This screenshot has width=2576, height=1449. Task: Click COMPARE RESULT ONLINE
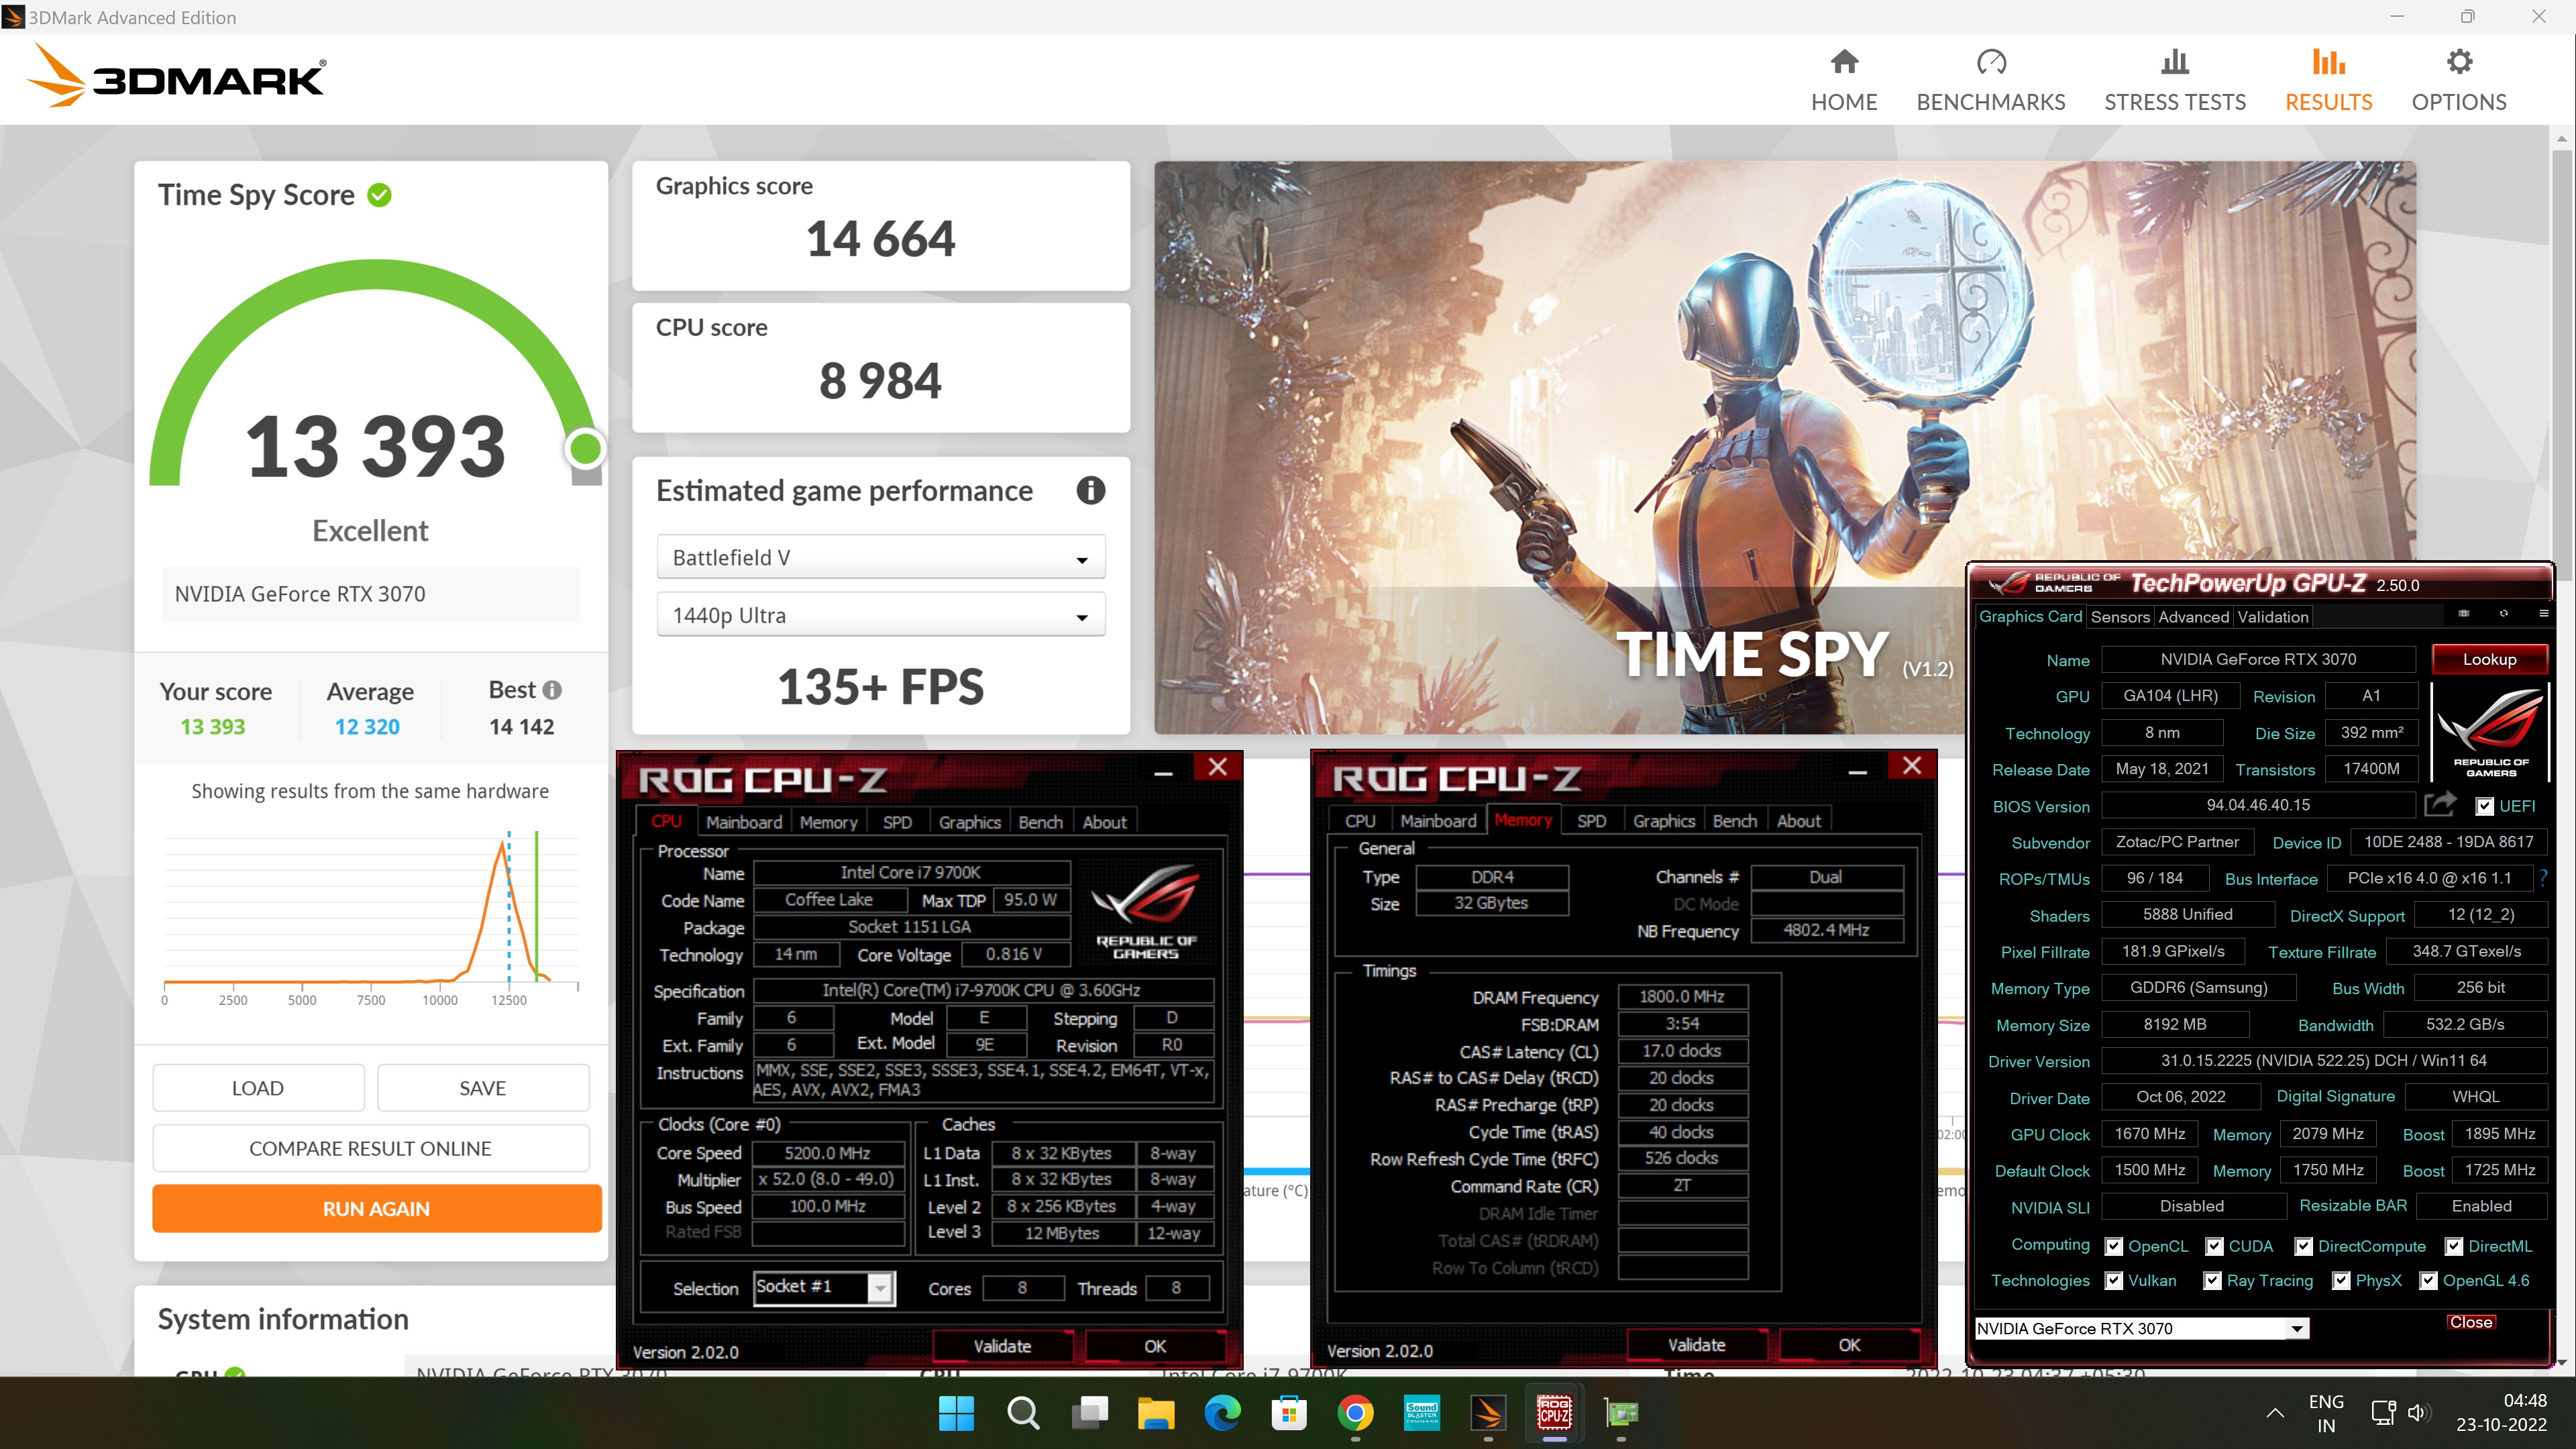[370, 1148]
